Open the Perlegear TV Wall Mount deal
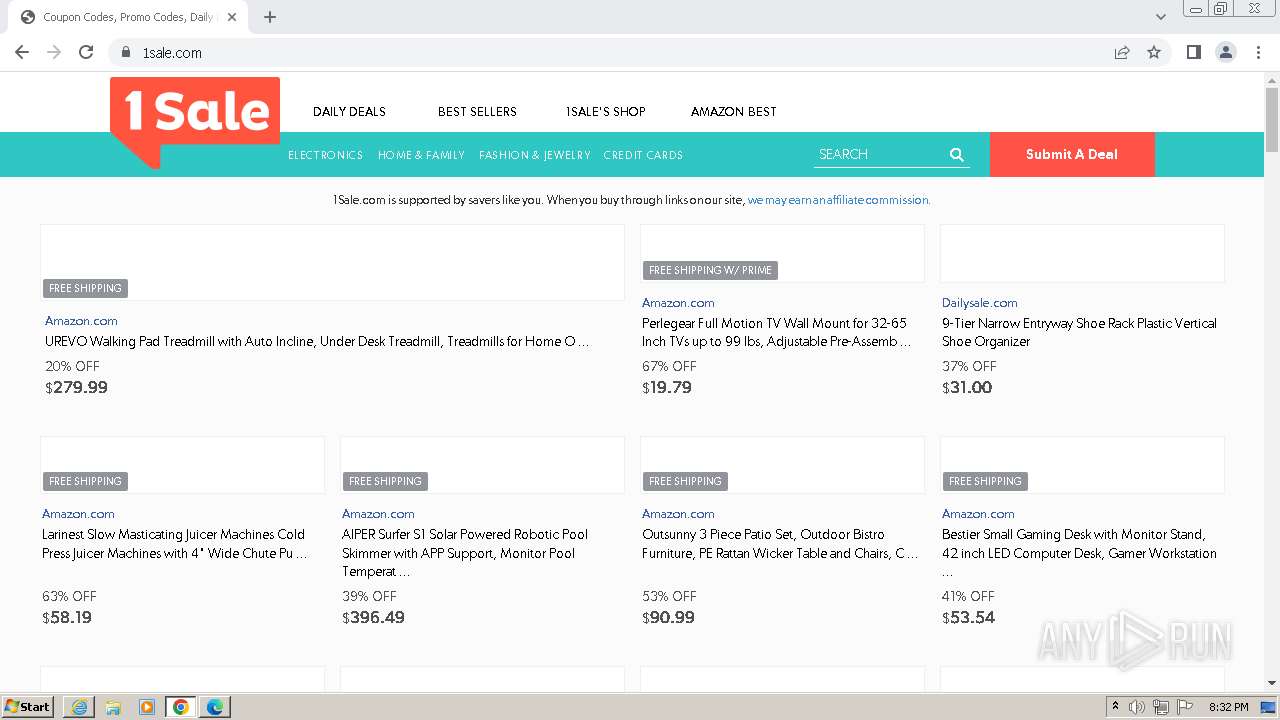1280x720 pixels. (777, 332)
